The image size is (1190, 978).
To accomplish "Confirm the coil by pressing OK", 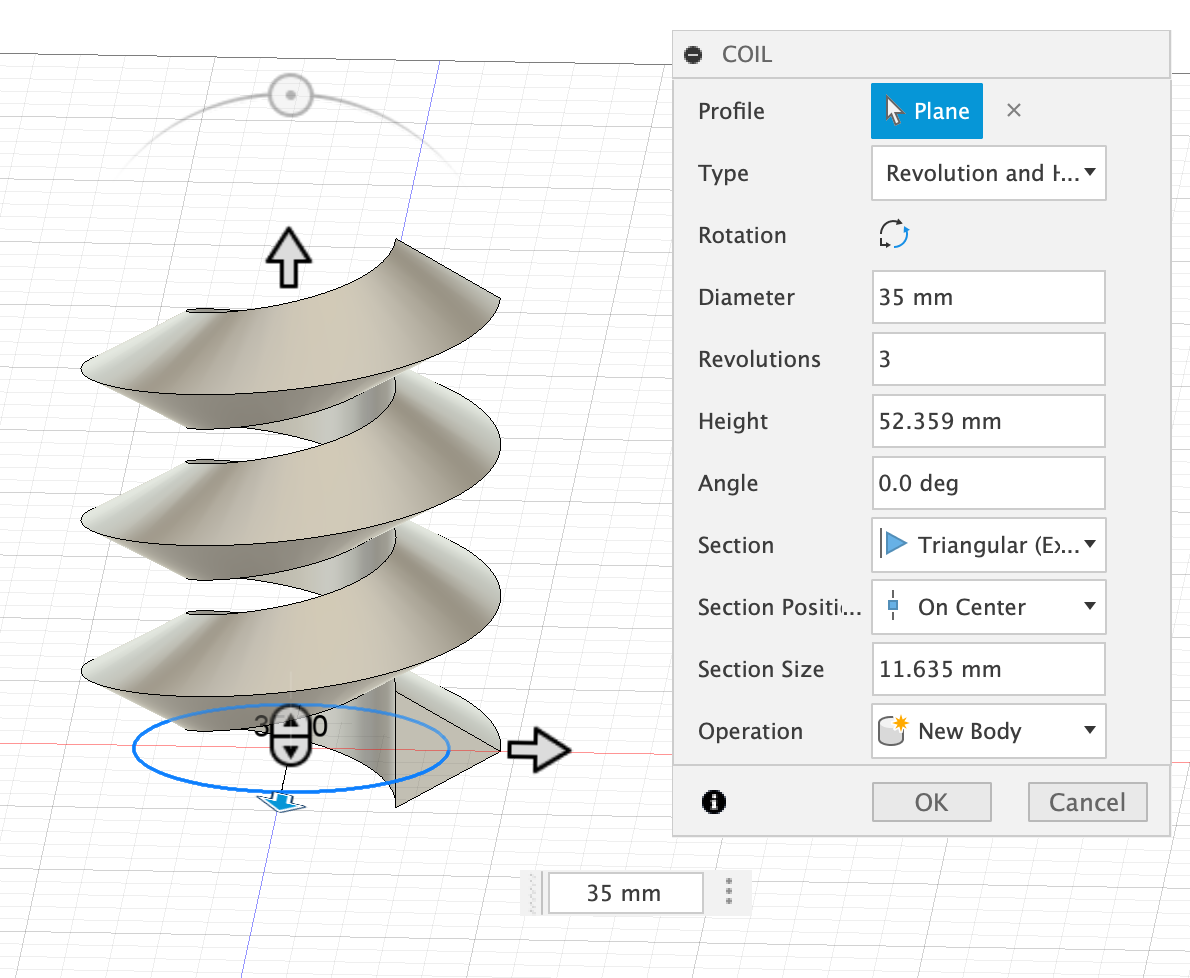I will tap(931, 801).
